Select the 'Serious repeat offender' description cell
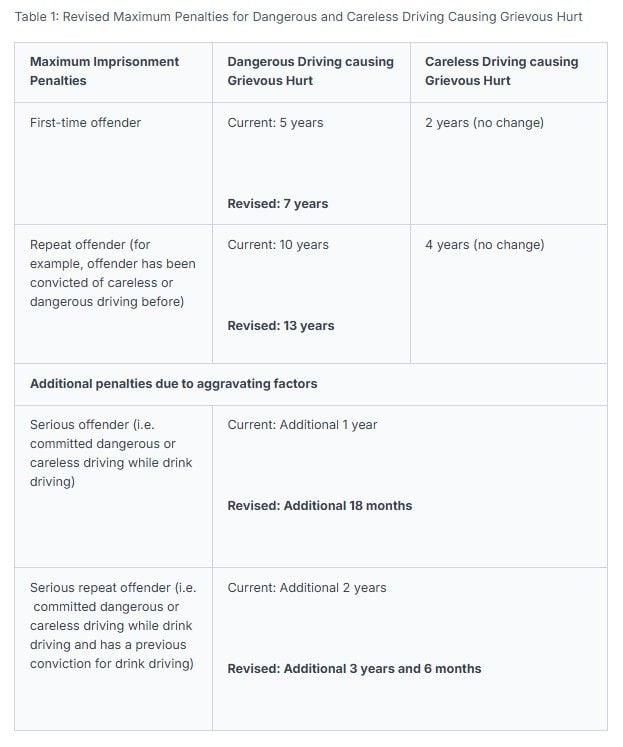Screen dimensions: 623x747 click(x=113, y=649)
